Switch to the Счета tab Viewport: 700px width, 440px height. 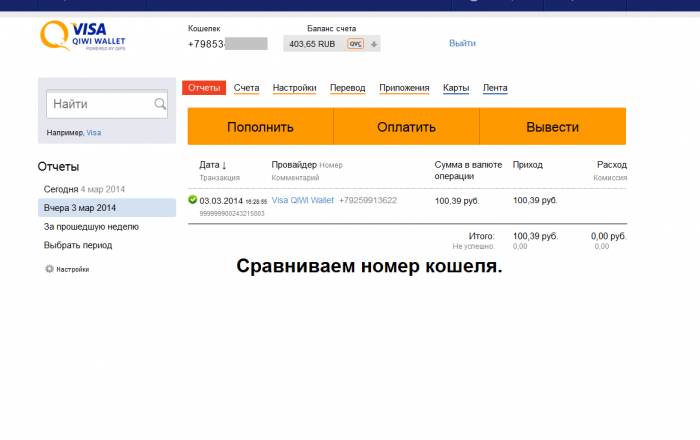(x=246, y=88)
